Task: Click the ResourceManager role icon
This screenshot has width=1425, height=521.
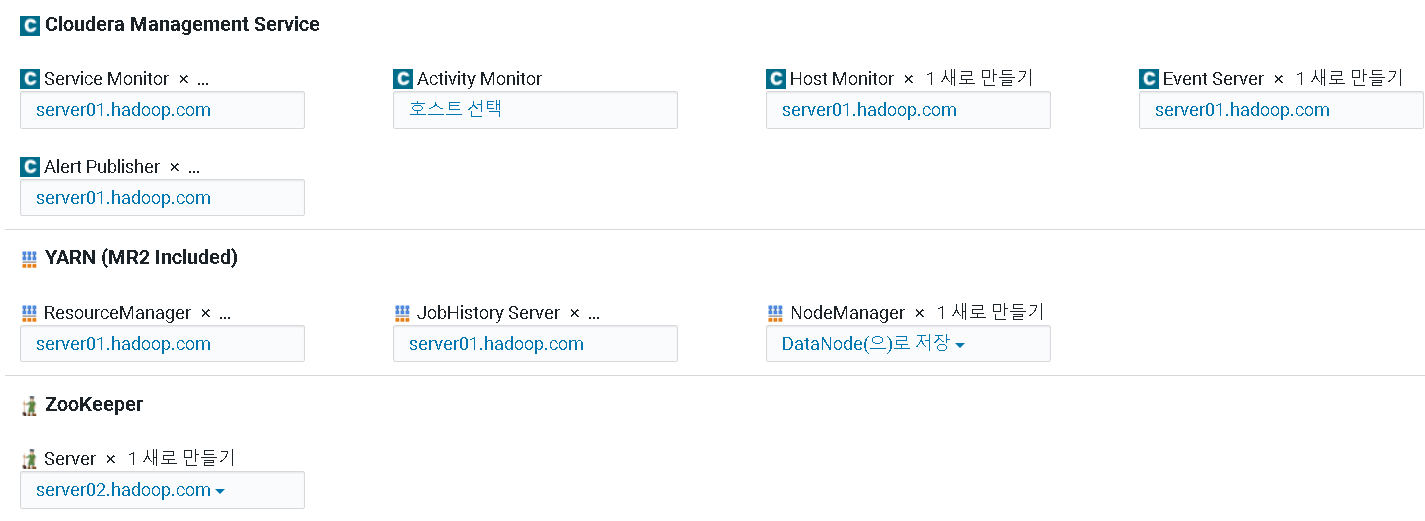Action: click(x=29, y=314)
